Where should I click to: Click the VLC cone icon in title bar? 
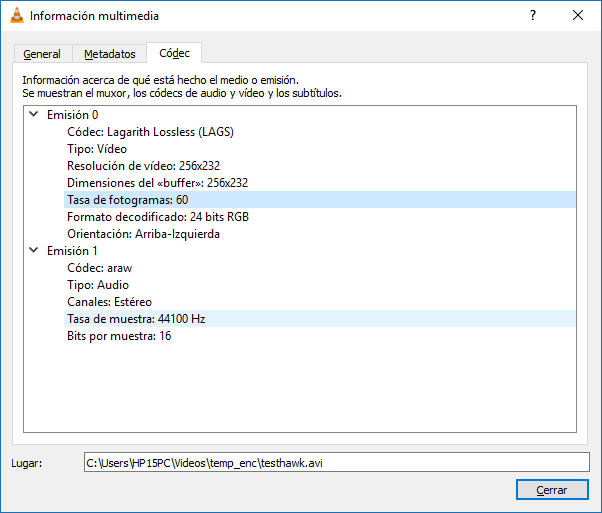tap(17, 15)
